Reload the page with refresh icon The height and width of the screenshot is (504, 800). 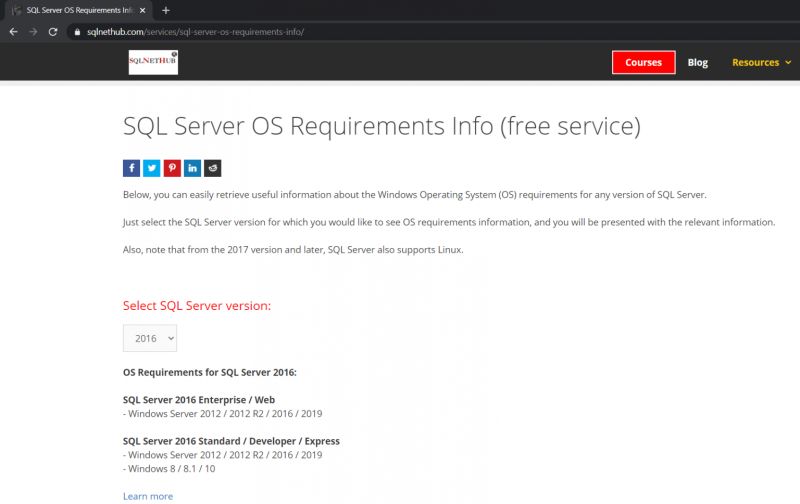coord(53,32)
